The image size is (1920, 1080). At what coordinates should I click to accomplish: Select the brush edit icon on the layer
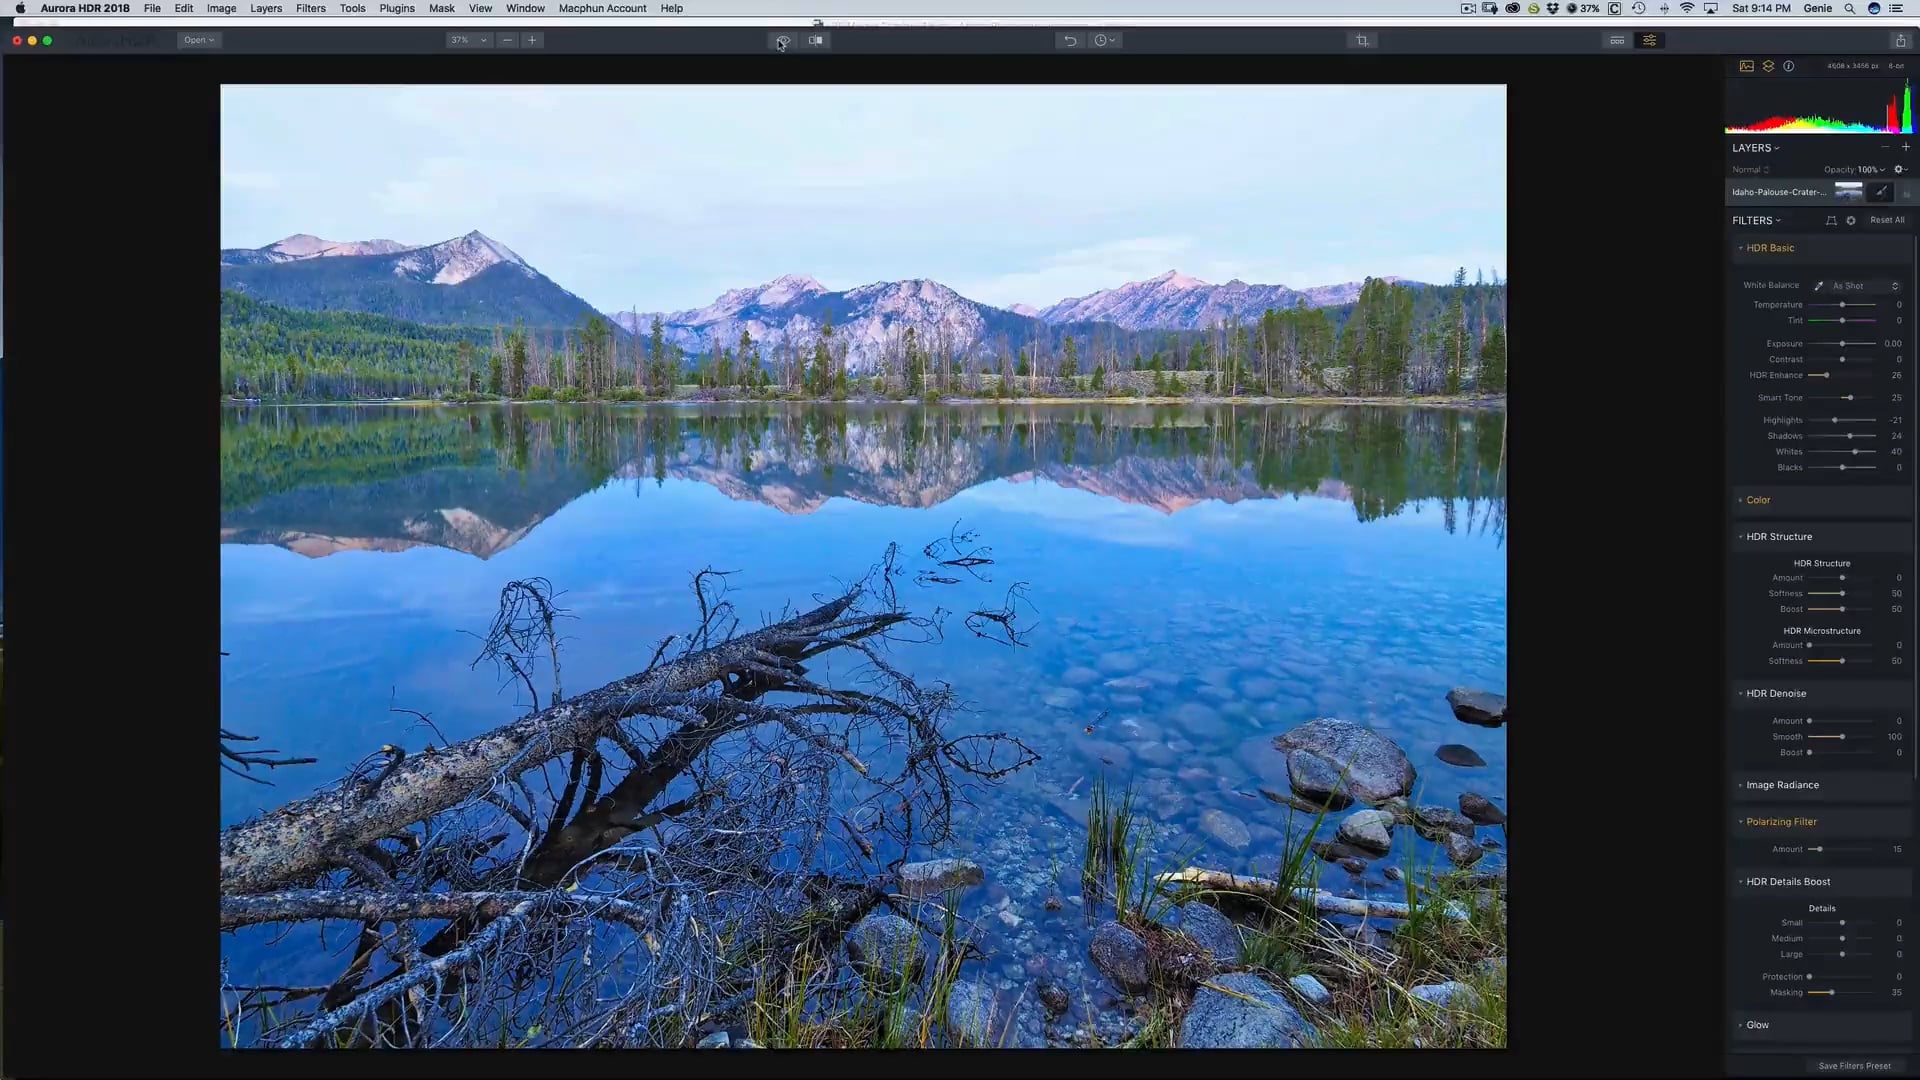click(1880, 192)
